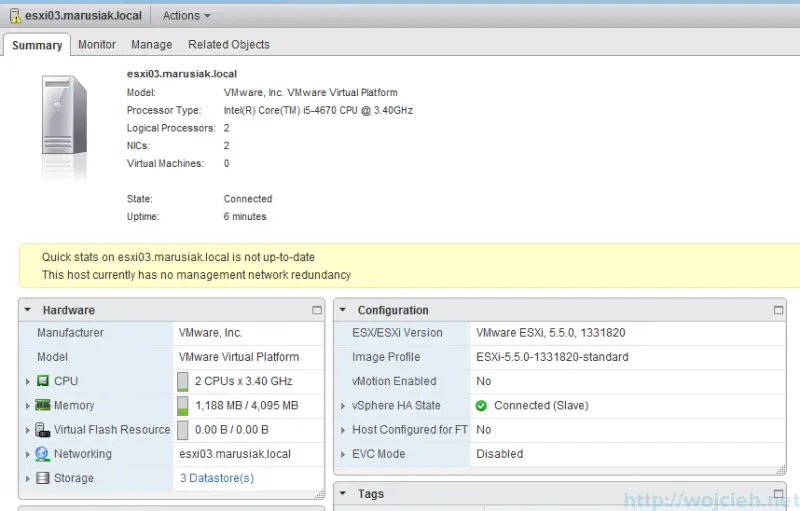
Task: Go to the Related Objects tab
Action: 229,44
